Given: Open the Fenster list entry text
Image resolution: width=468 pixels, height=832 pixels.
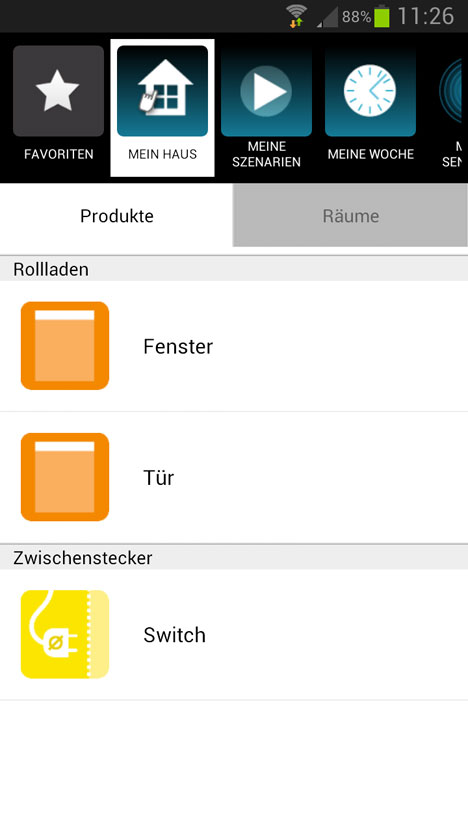Looking at the screenshot, I should point(178,346).
